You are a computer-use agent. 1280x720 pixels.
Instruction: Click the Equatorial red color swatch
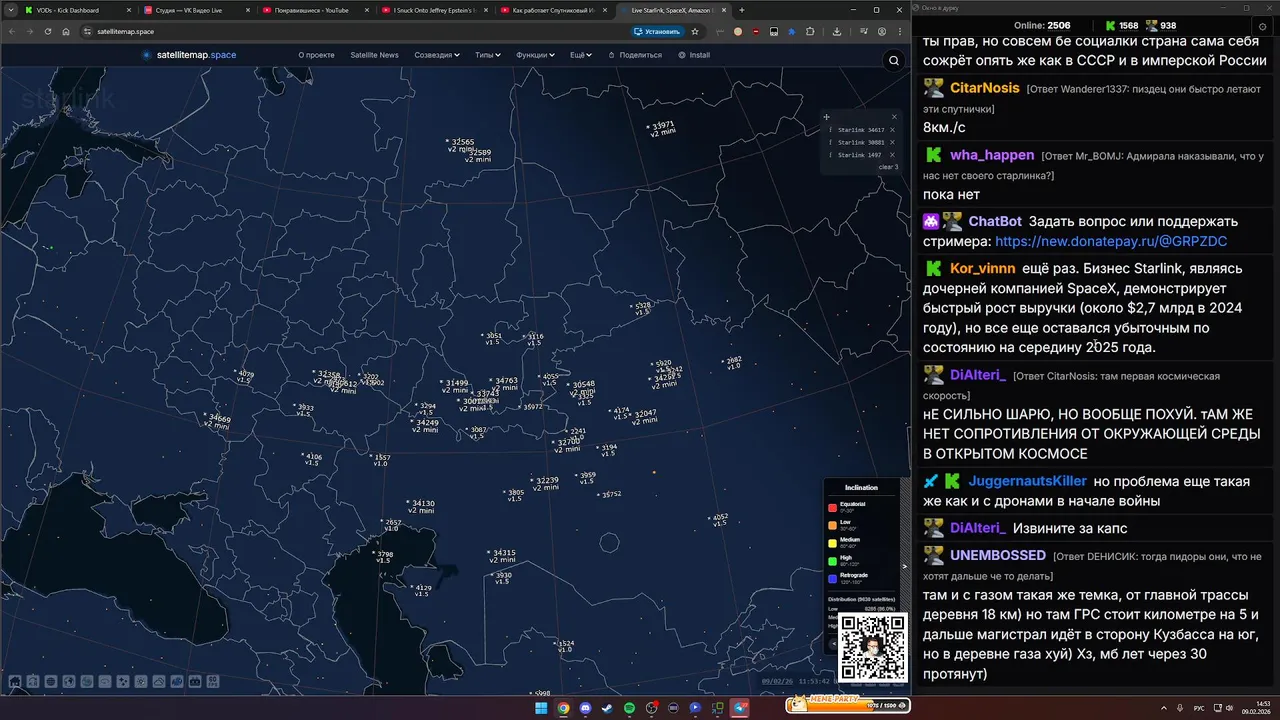click(832, 508)
